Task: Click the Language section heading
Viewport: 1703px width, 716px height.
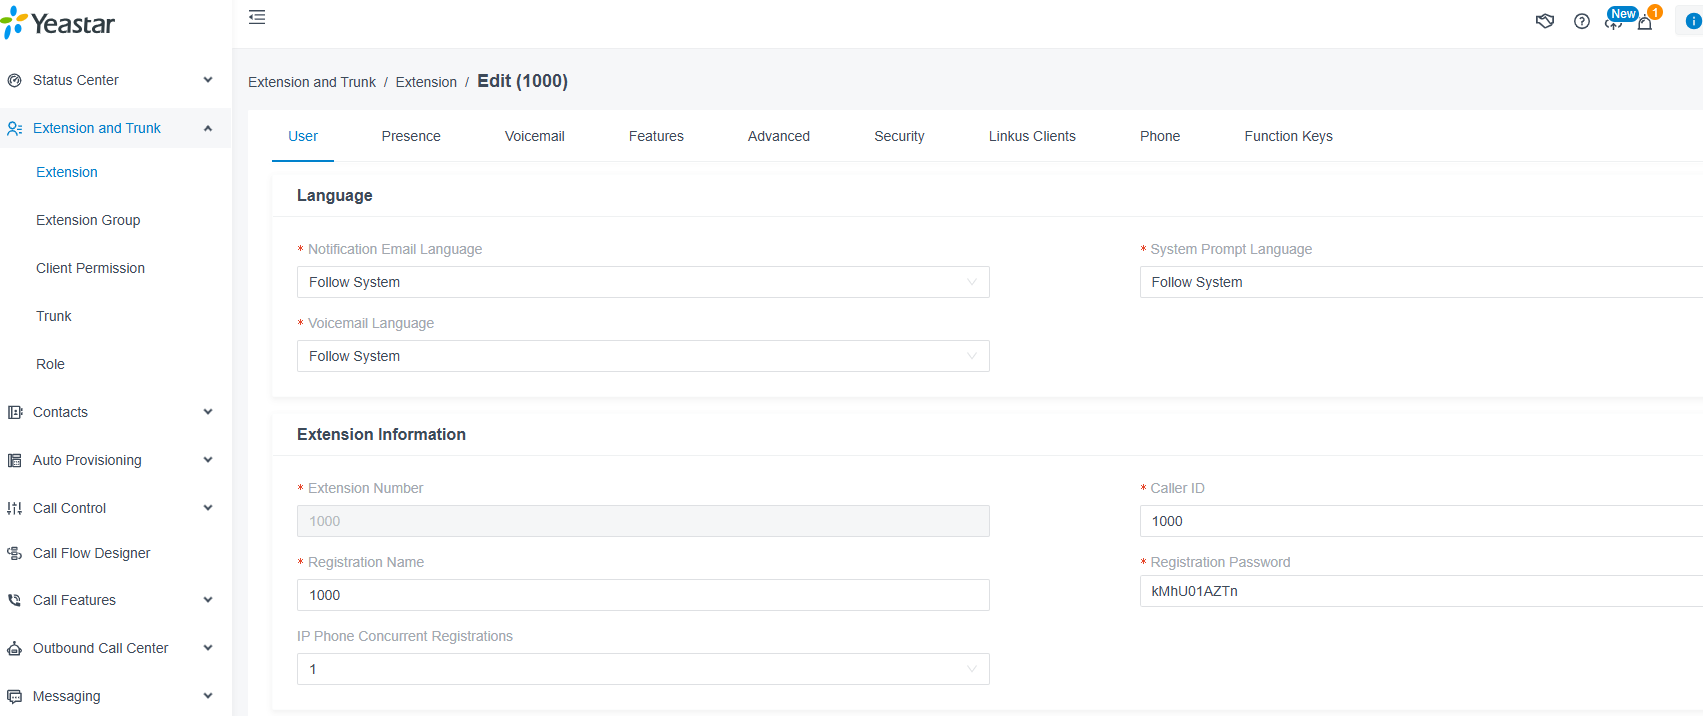Action: [x=334, y=195]
